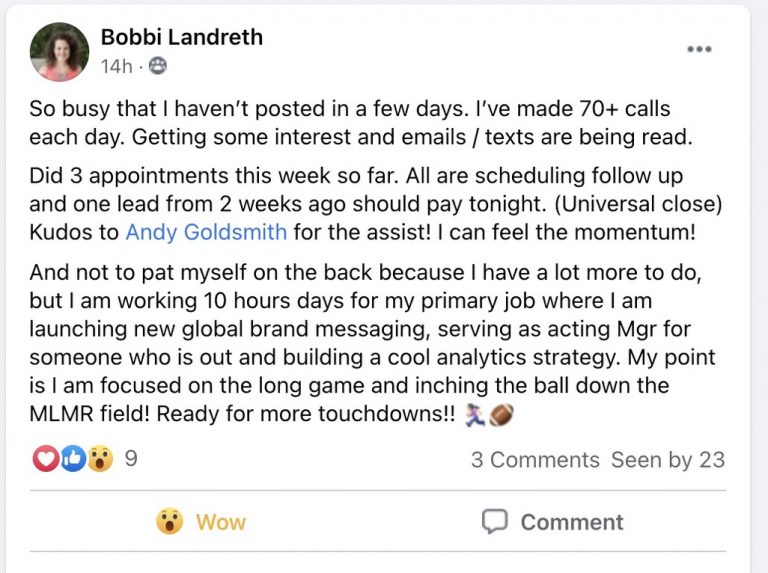View the Seen by 23 list

pos(668,460)
